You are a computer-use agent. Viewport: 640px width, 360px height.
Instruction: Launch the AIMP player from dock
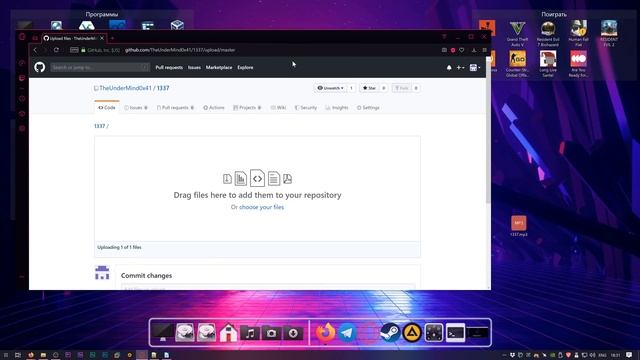[x=412, y=333]
